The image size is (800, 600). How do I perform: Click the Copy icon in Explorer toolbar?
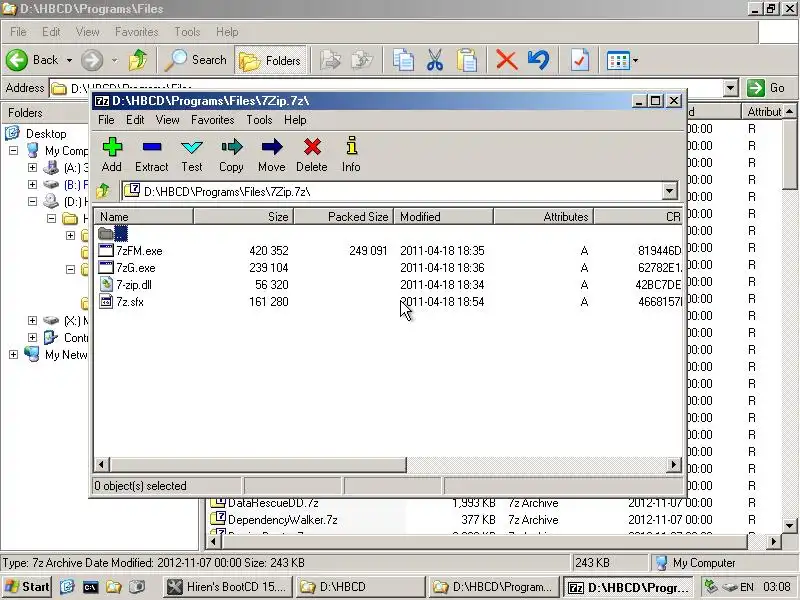click(x=403, y=60)
